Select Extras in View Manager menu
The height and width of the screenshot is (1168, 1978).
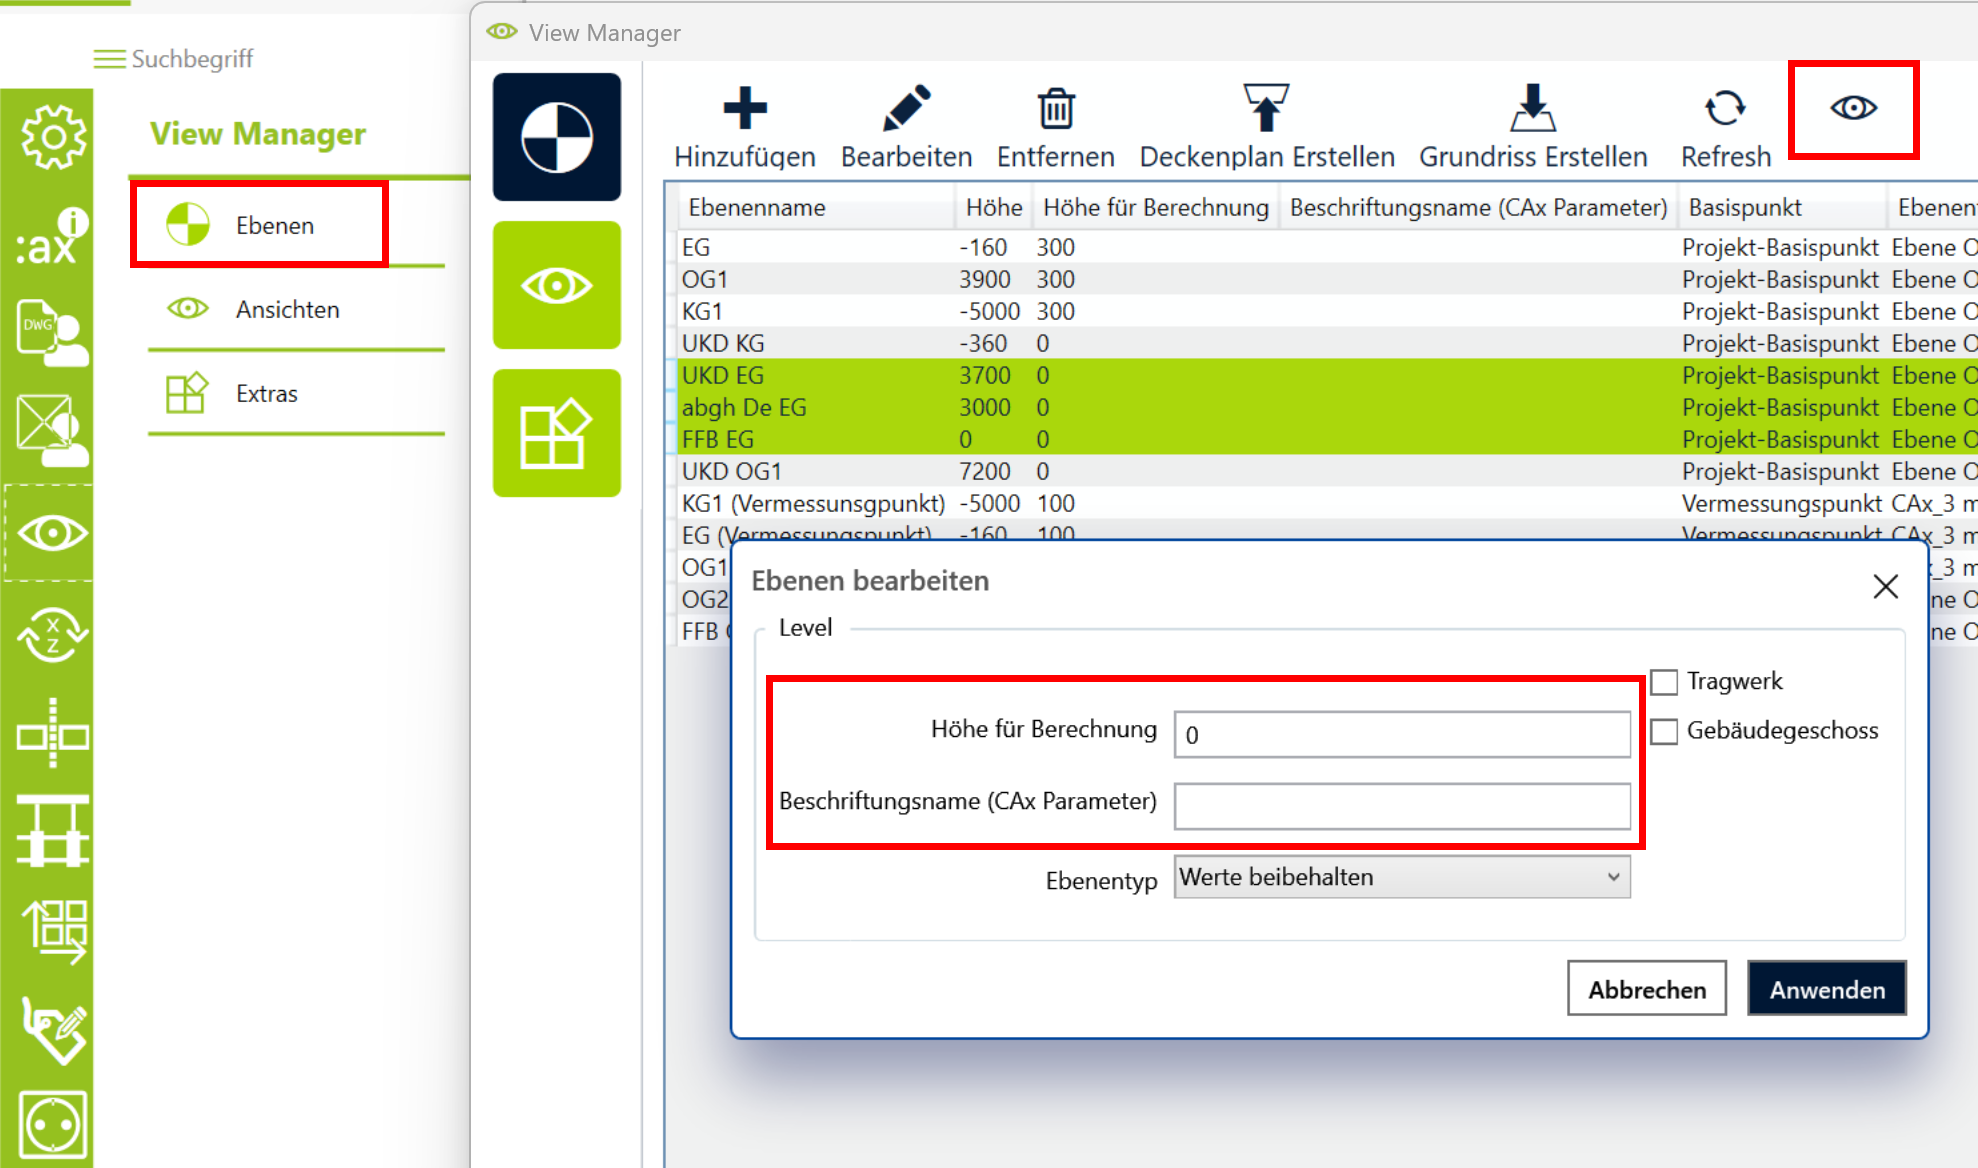(x=266, y=394)
